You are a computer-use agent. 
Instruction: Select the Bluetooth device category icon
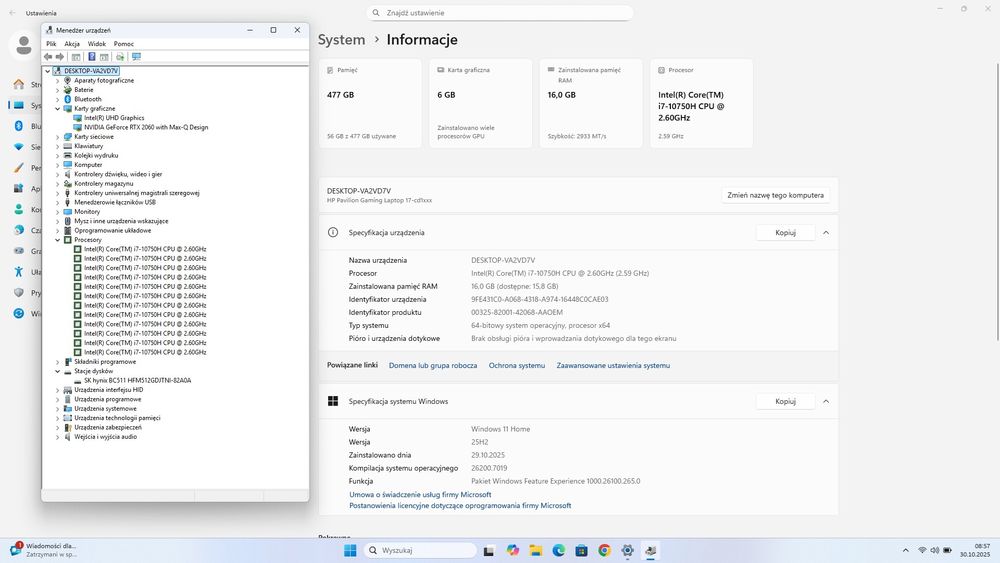click(x=68, y=99)
